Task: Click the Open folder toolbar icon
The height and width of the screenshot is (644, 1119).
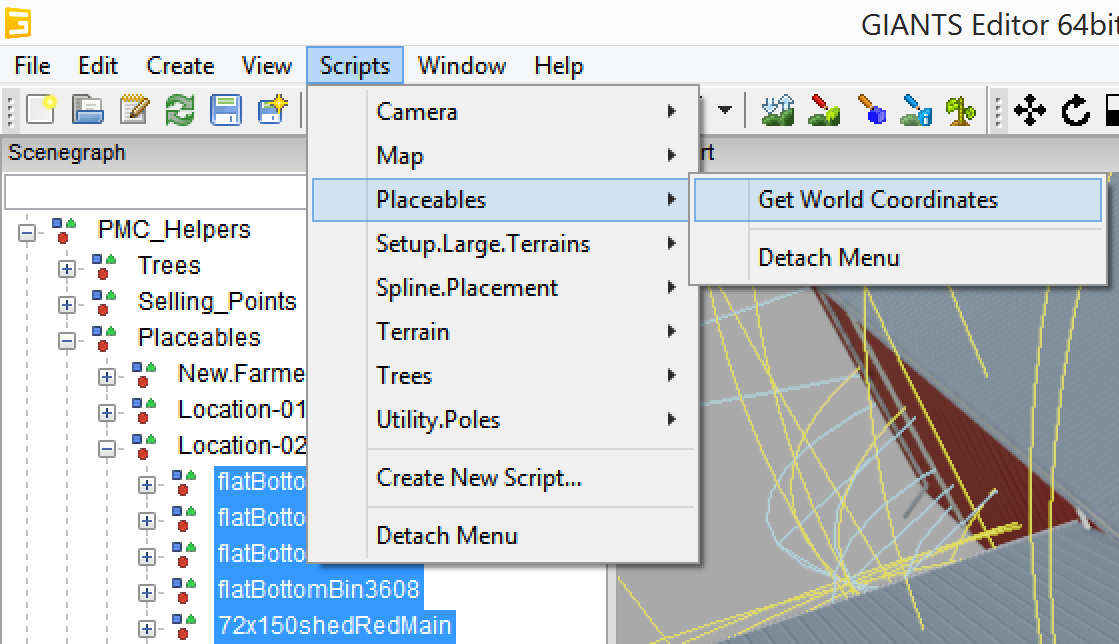Action: pos(88,110)
